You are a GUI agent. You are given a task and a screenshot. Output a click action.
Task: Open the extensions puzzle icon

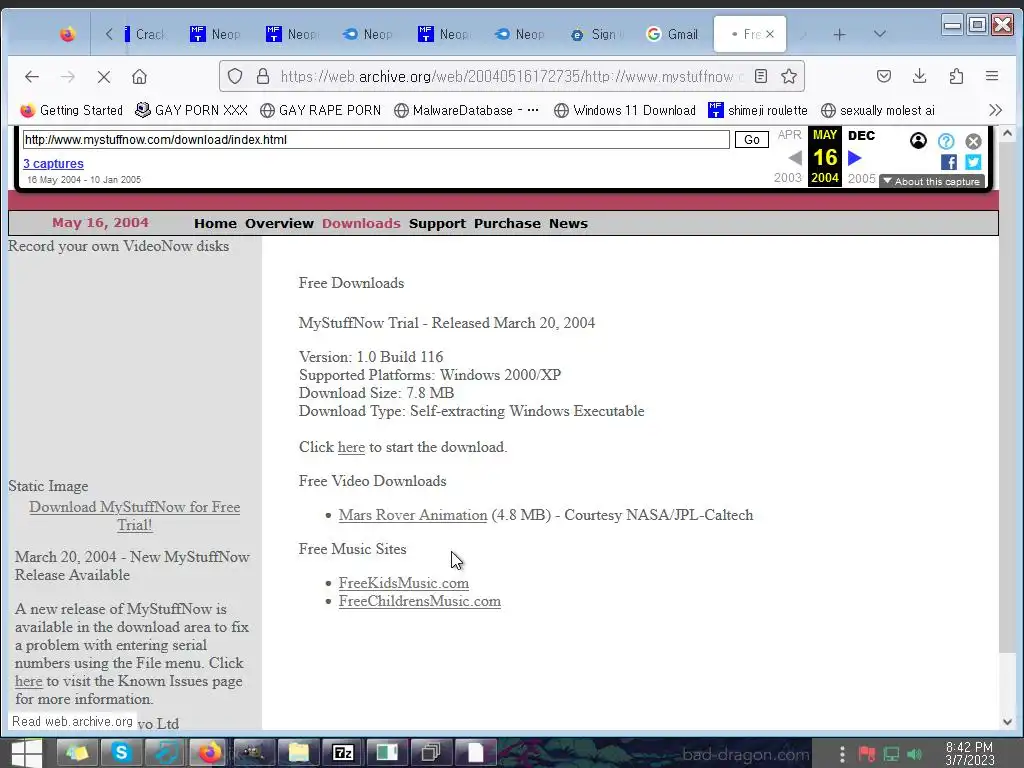(x=956, y=76)
